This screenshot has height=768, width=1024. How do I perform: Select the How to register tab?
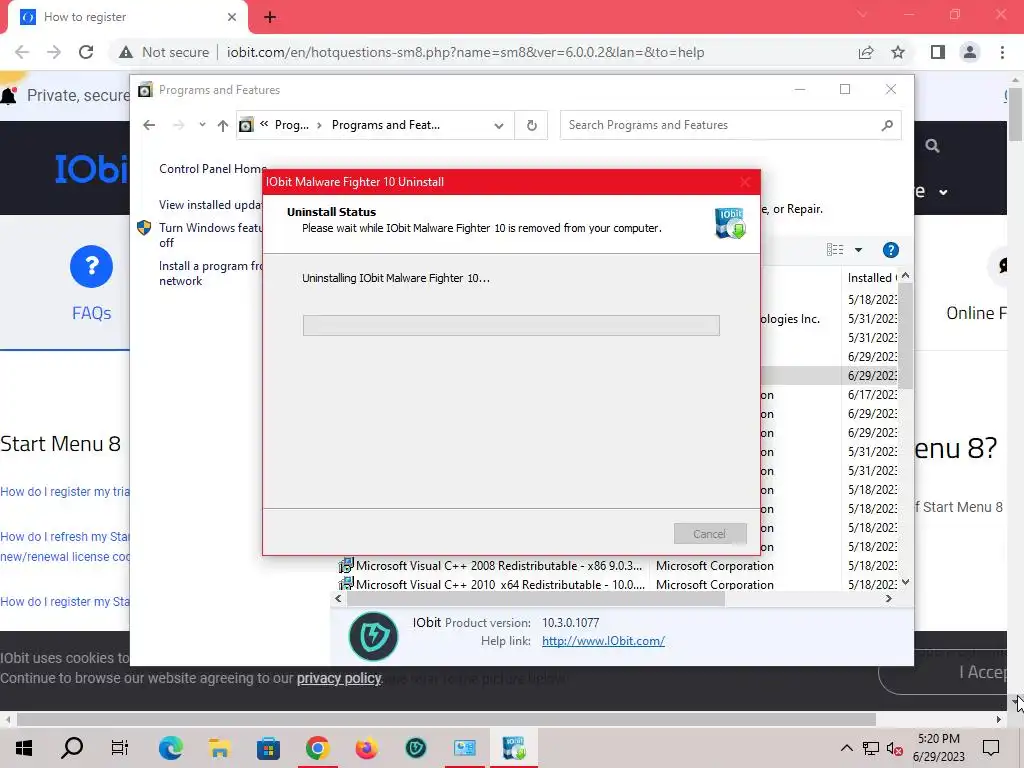point(127,17)
